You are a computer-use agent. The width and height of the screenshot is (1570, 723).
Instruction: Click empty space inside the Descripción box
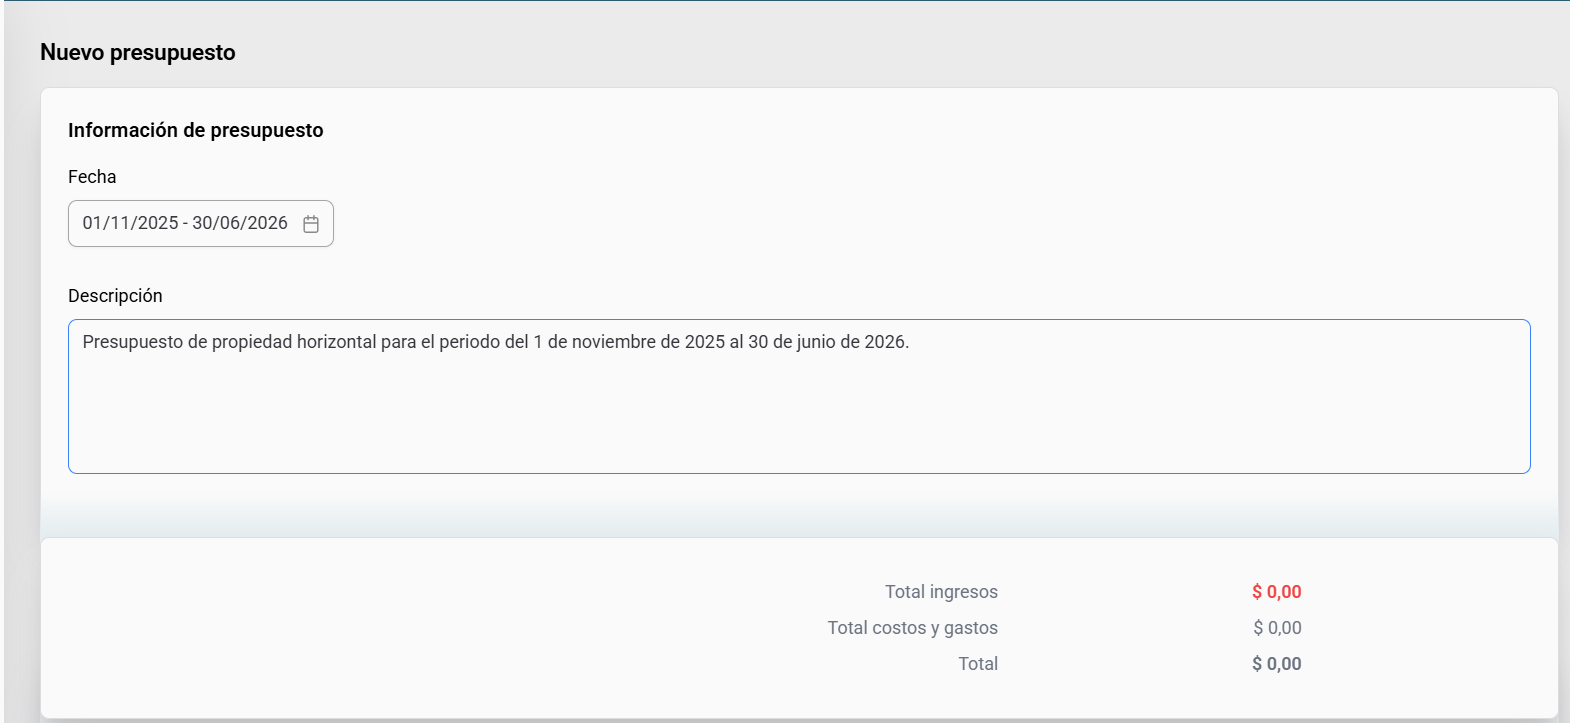coord(798,420)
